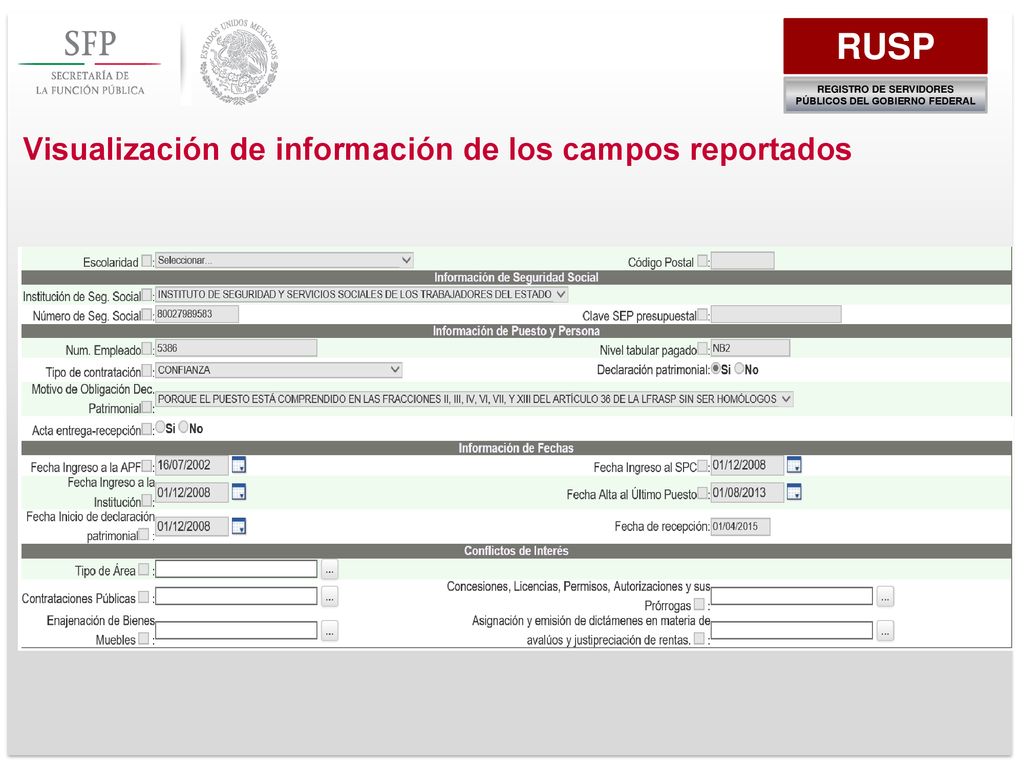
Task: Open calendar for Fecha Alta al Último Puesto
Action: pyautogui.click(x=794, y=492)
